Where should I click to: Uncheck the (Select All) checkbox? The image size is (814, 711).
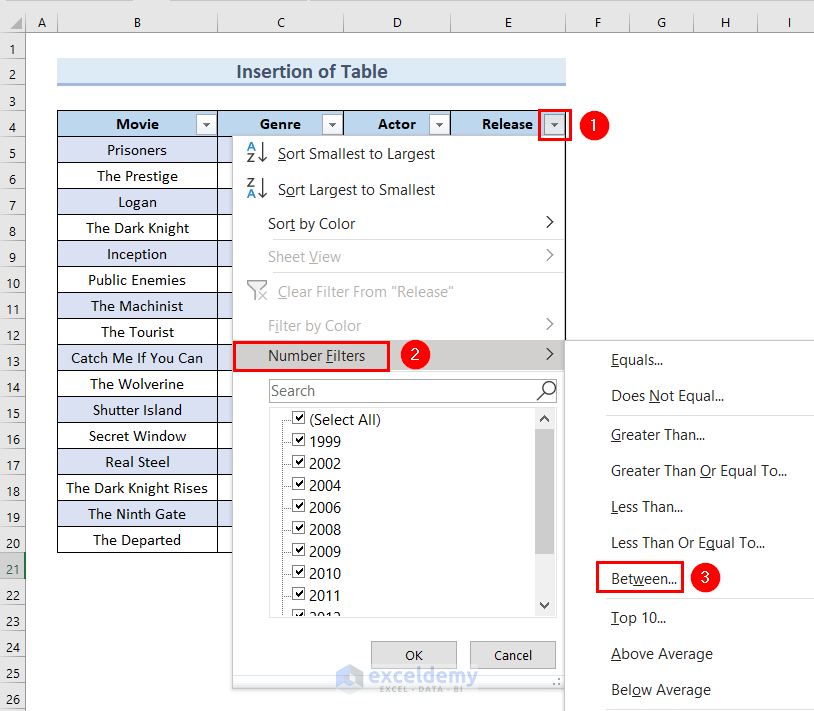tap(297, 419)
